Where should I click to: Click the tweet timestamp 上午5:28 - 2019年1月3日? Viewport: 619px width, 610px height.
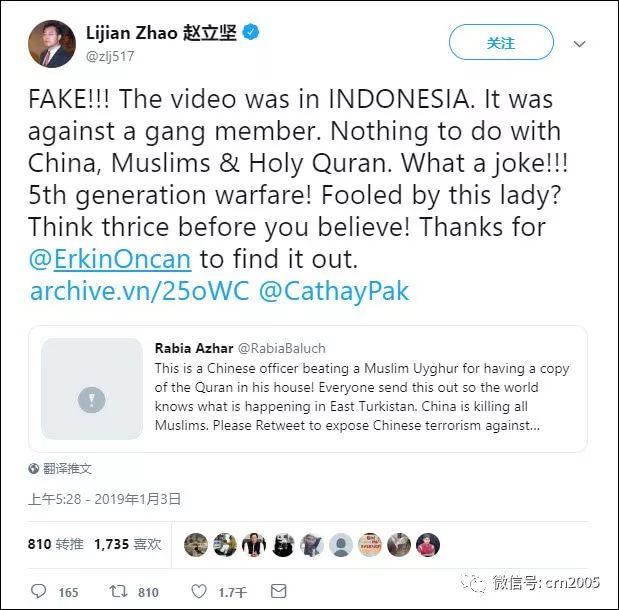[104, 499]
